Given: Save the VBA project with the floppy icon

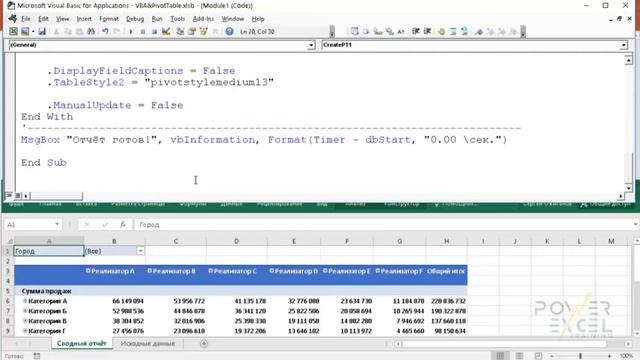Looking at the screenshot, I should click(x=42, y=31).
